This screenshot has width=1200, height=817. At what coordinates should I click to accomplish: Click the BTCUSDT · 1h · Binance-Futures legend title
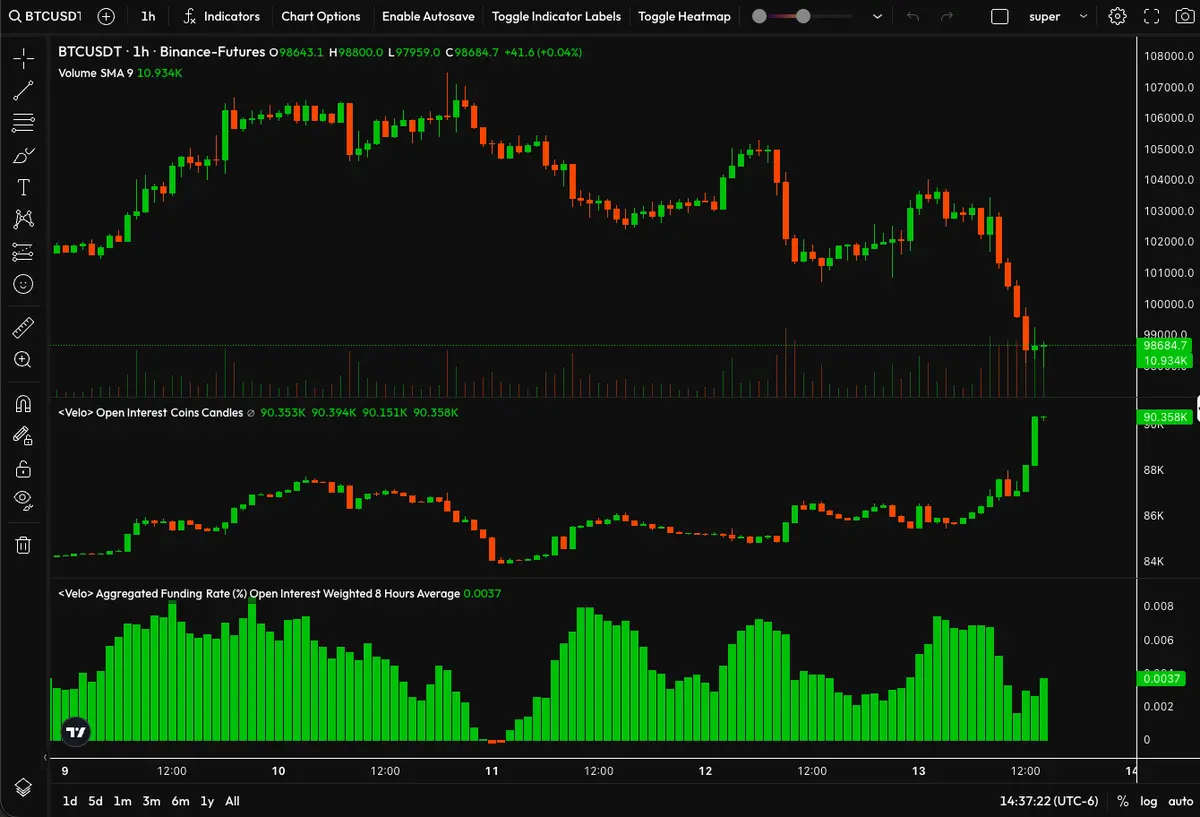(x=162, y=52)
